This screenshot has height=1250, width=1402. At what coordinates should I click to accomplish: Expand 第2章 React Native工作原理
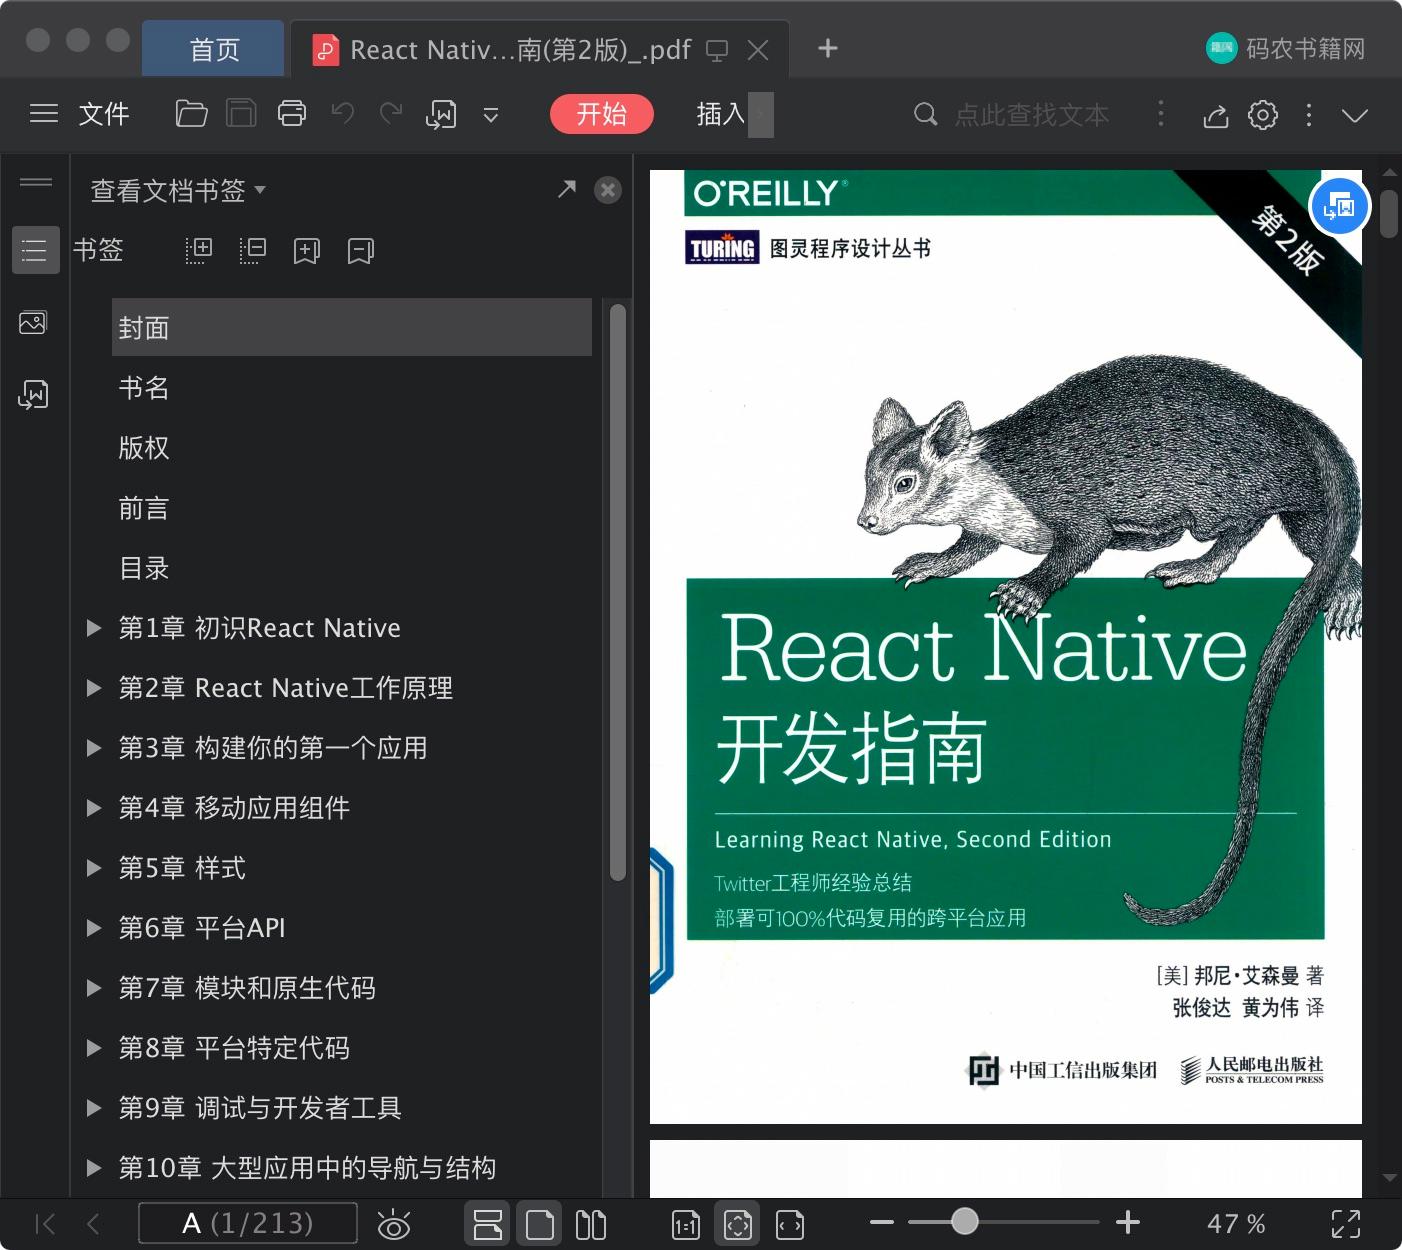(x=94, y=688)
